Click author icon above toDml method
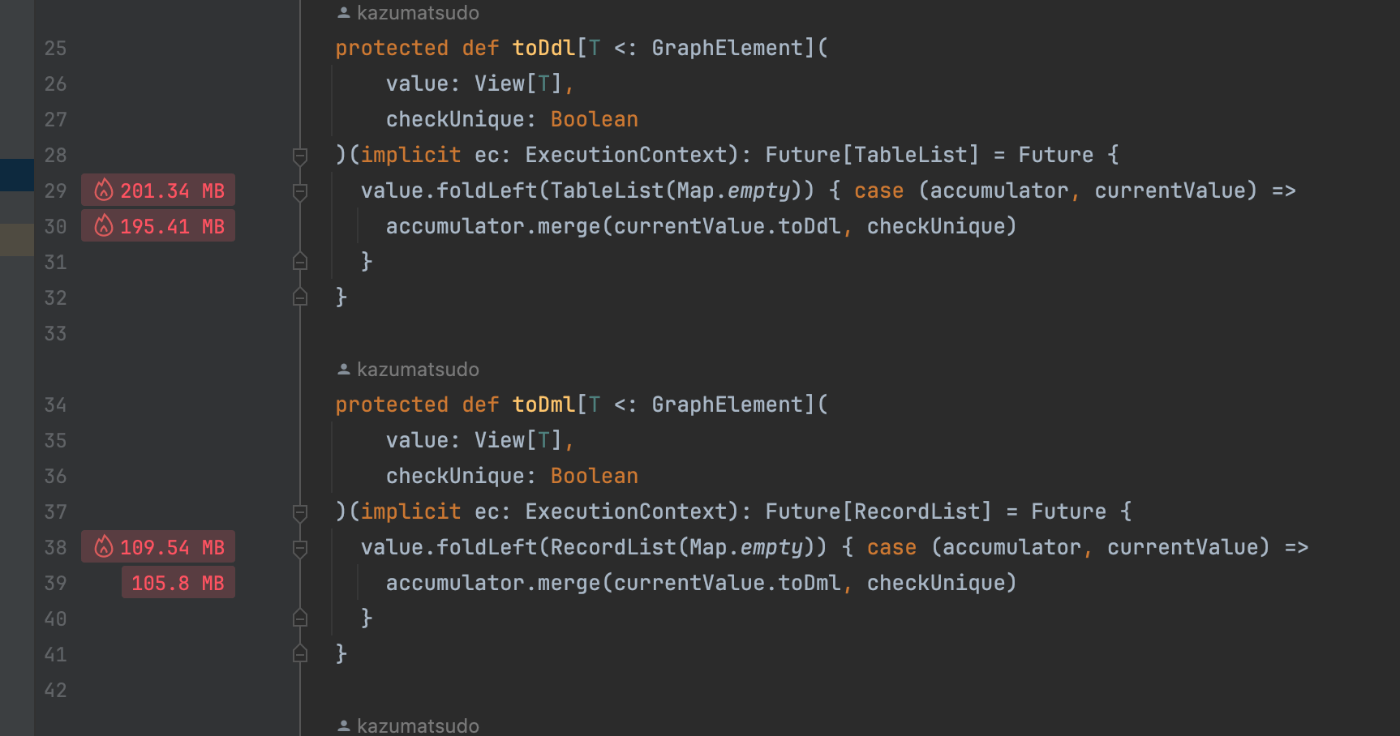1400x736 pixels. point(344,370)
